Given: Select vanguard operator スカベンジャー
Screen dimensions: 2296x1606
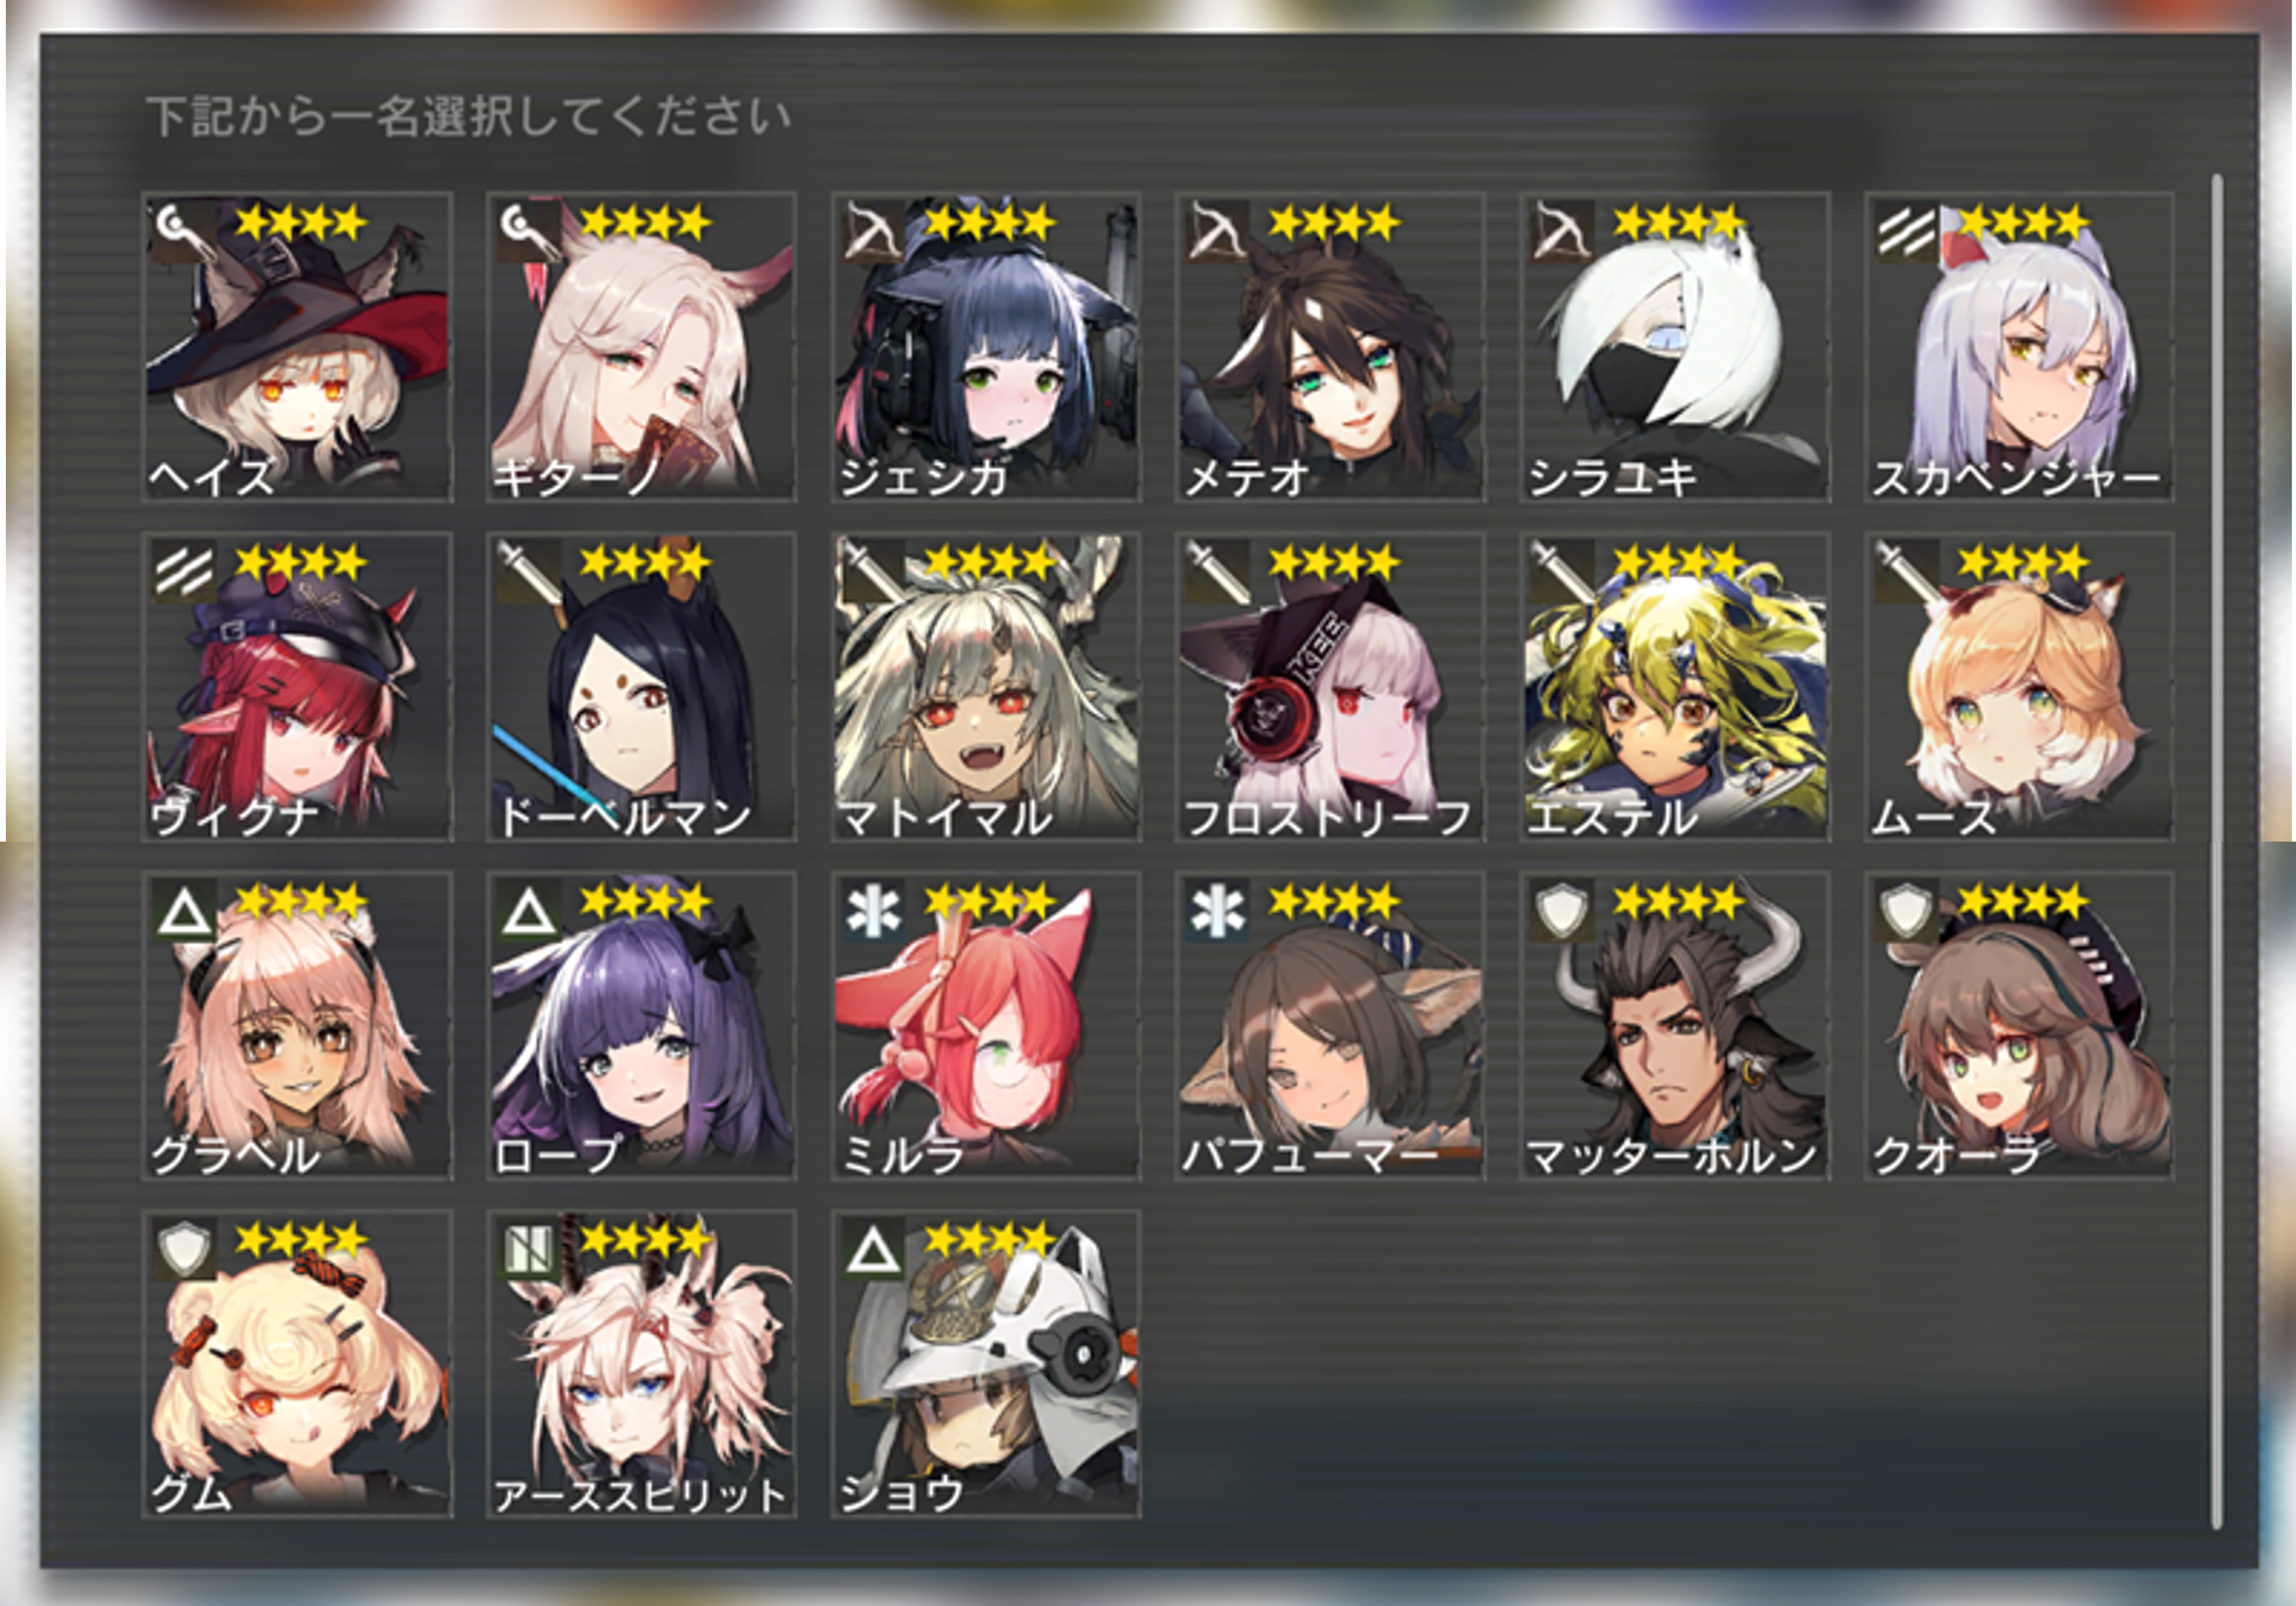Looking at the screenshot, I should pyautogui.click(x=2019, y=347).
